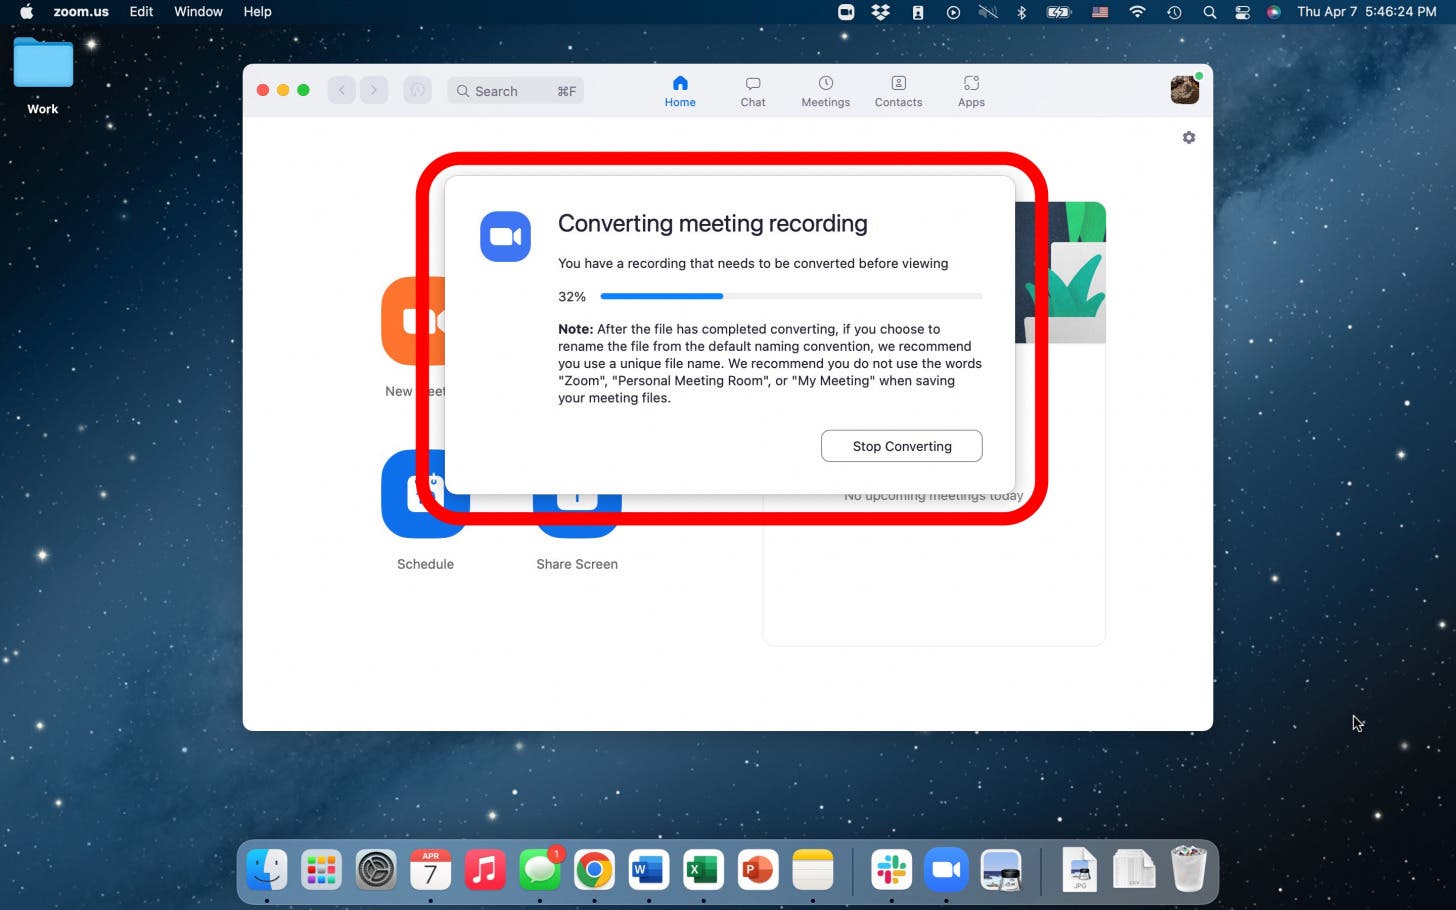Open PowerPoint from the Dock
The image size is (1456, 910).
click(x=757, y=870)
